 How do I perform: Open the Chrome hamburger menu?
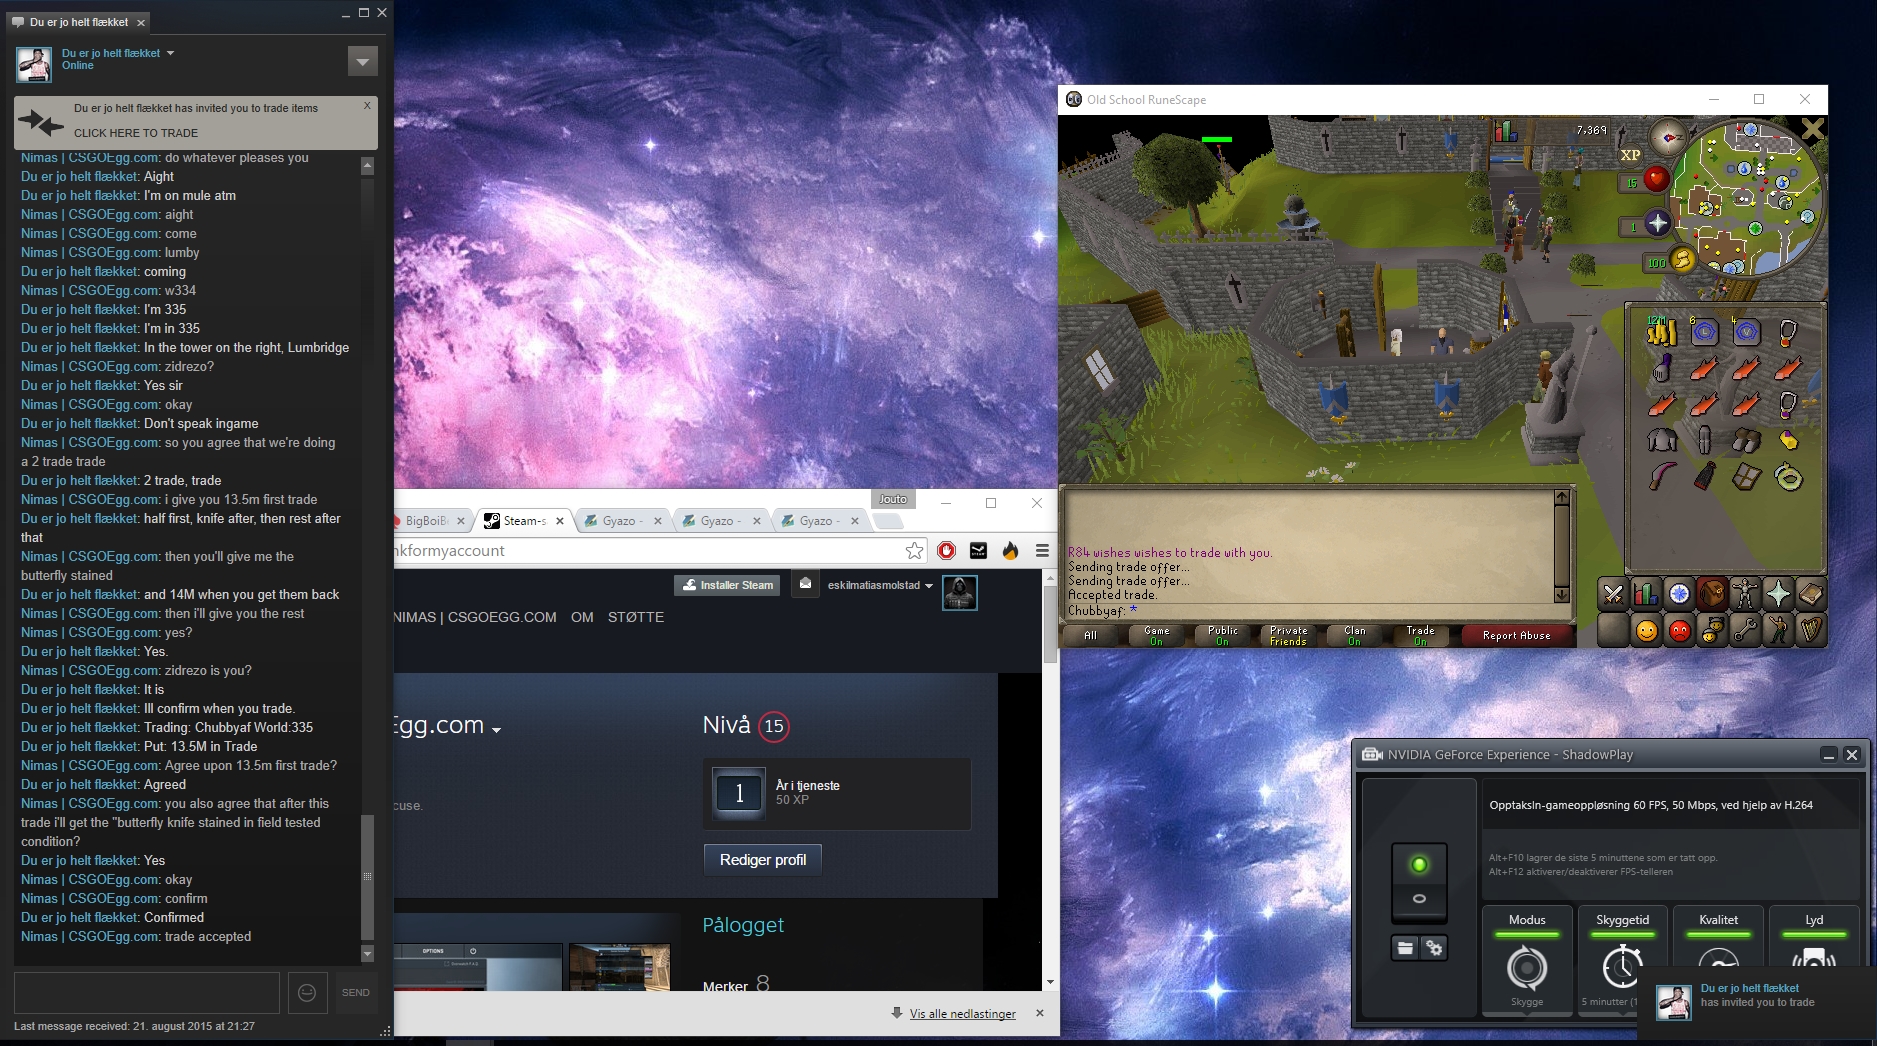pyautogui.click(x=1042, y=550)
